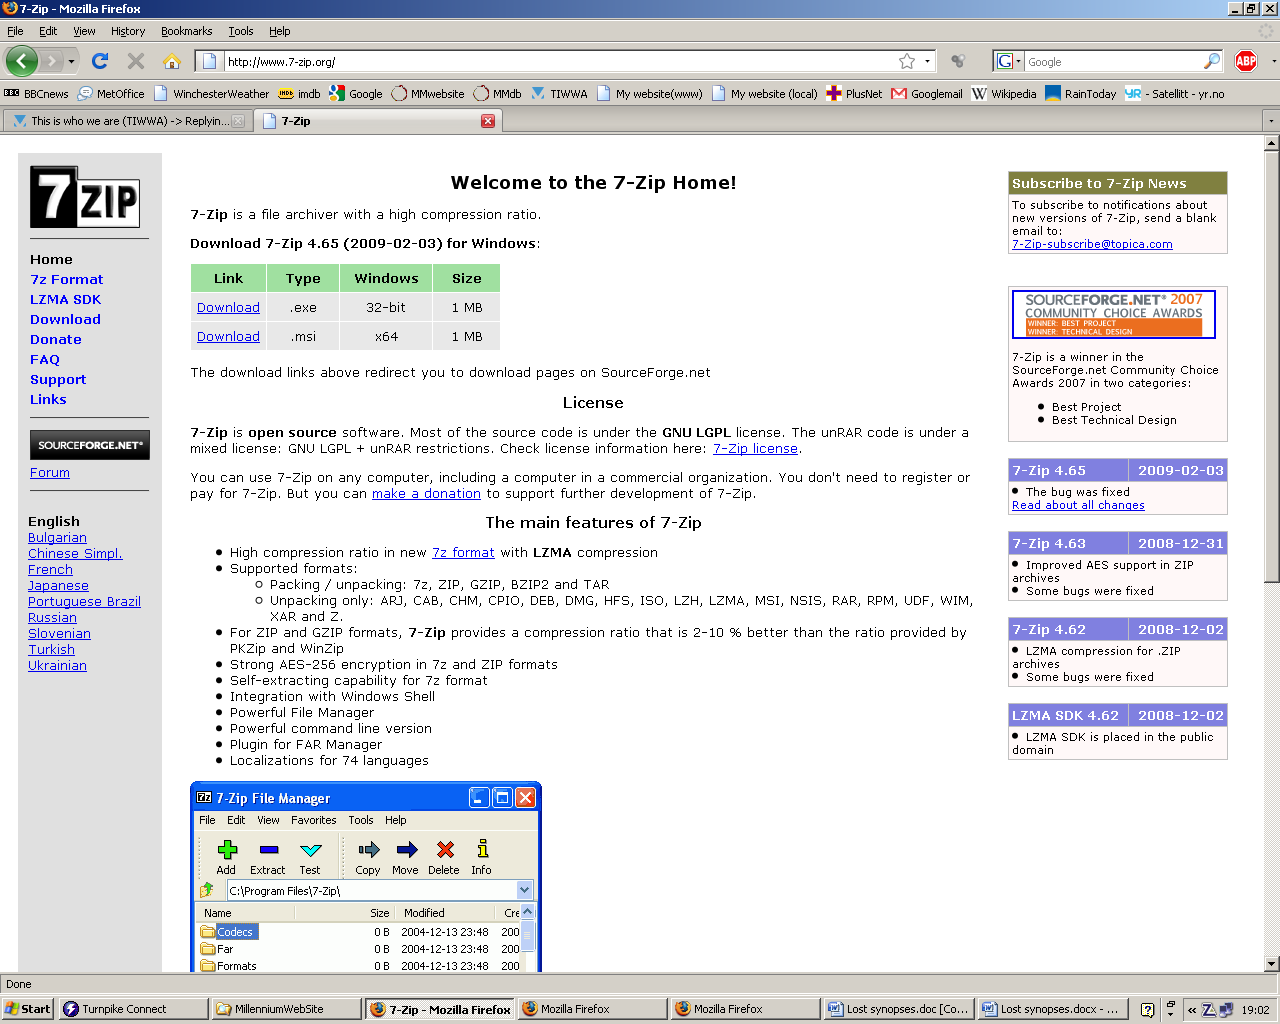Download the 32-bit .exe installer
The width and height of the screenshot is (1280, 1024).
pos(228,308)
